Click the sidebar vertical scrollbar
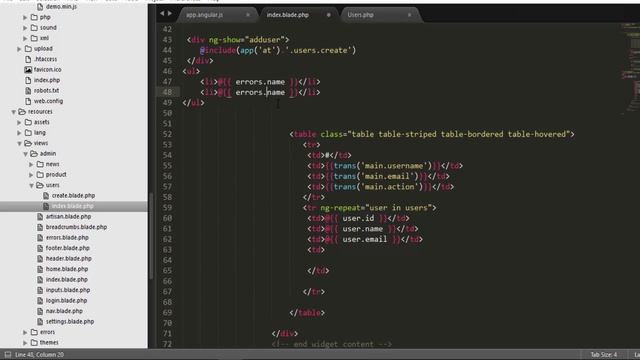Screen dimensions: 640x360 151,236
